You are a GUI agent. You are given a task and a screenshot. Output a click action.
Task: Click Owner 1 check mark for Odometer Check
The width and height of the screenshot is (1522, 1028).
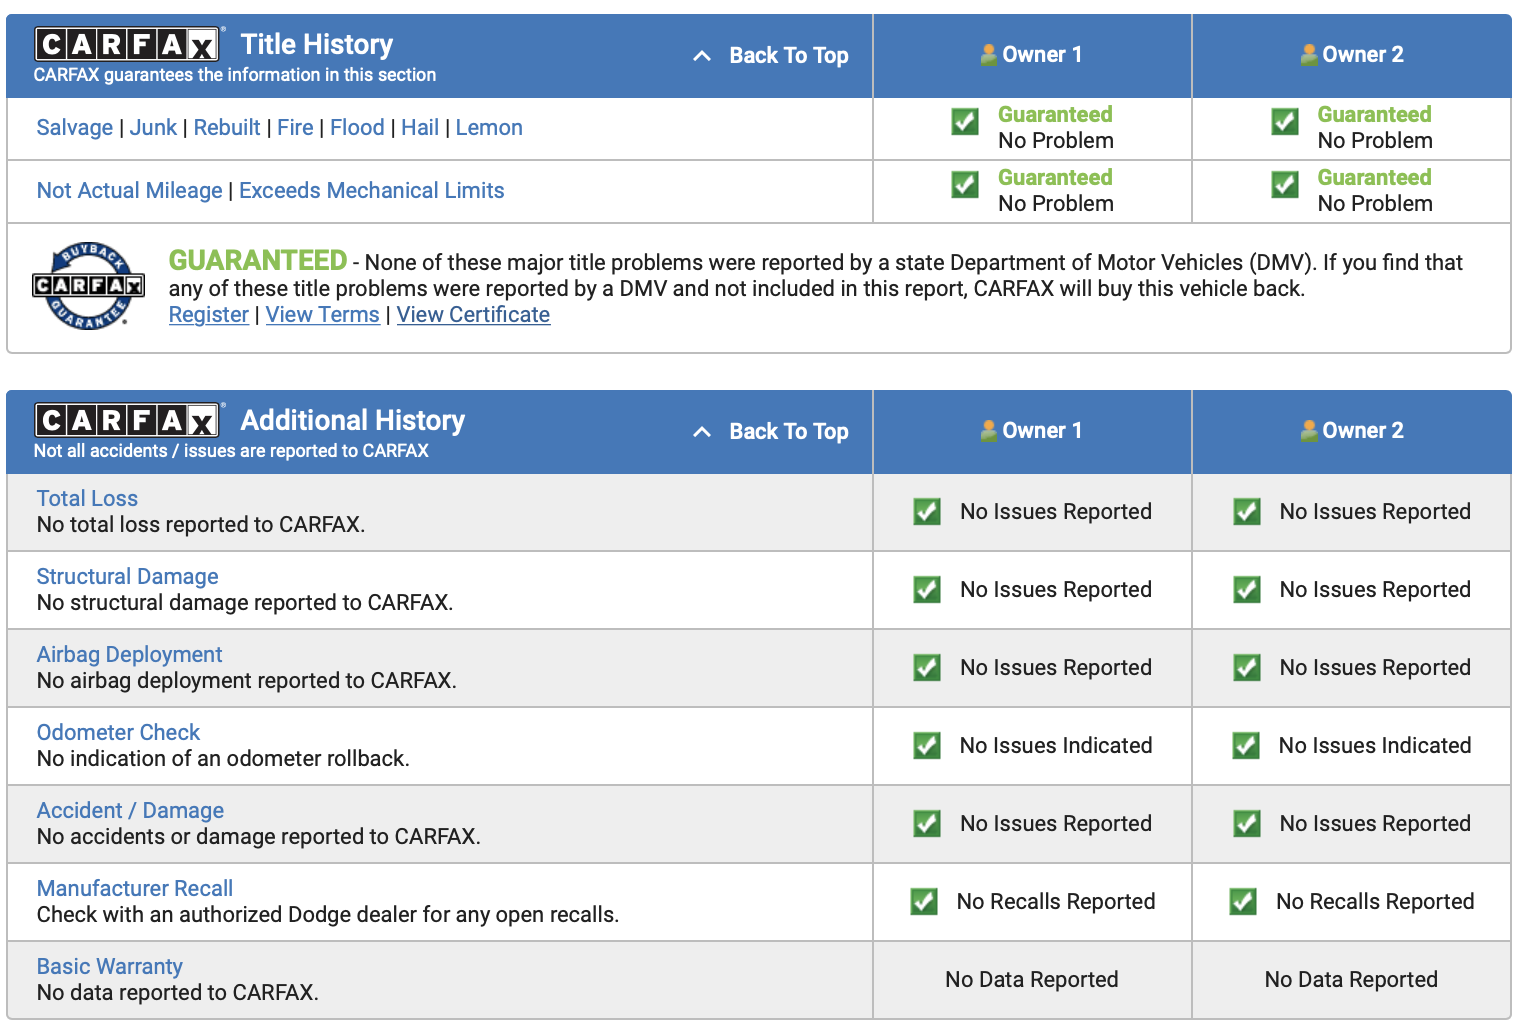tap(927, 746)
